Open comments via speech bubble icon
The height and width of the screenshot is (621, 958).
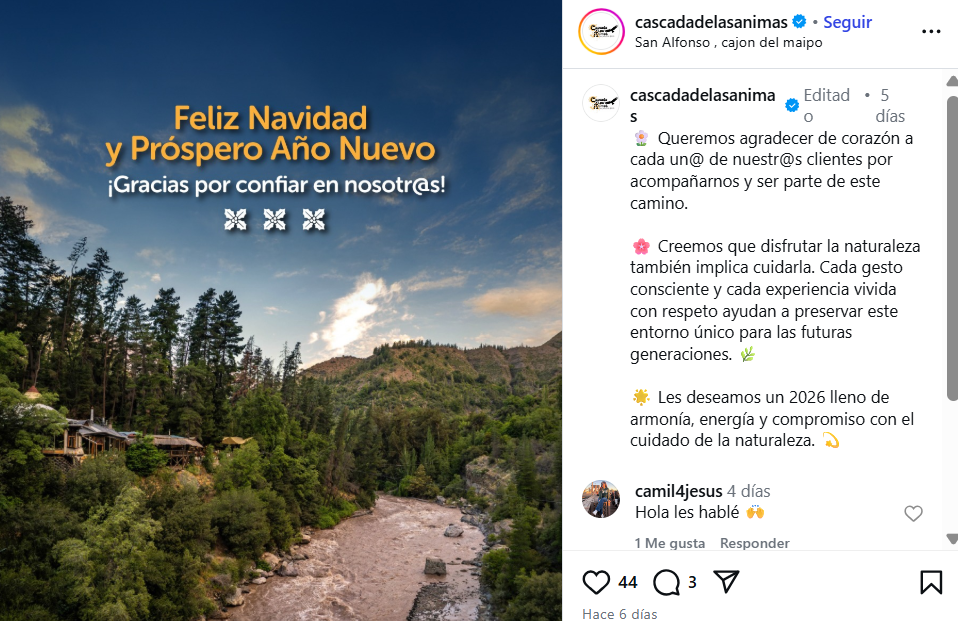pyautogui.click(x=666, y=582)
